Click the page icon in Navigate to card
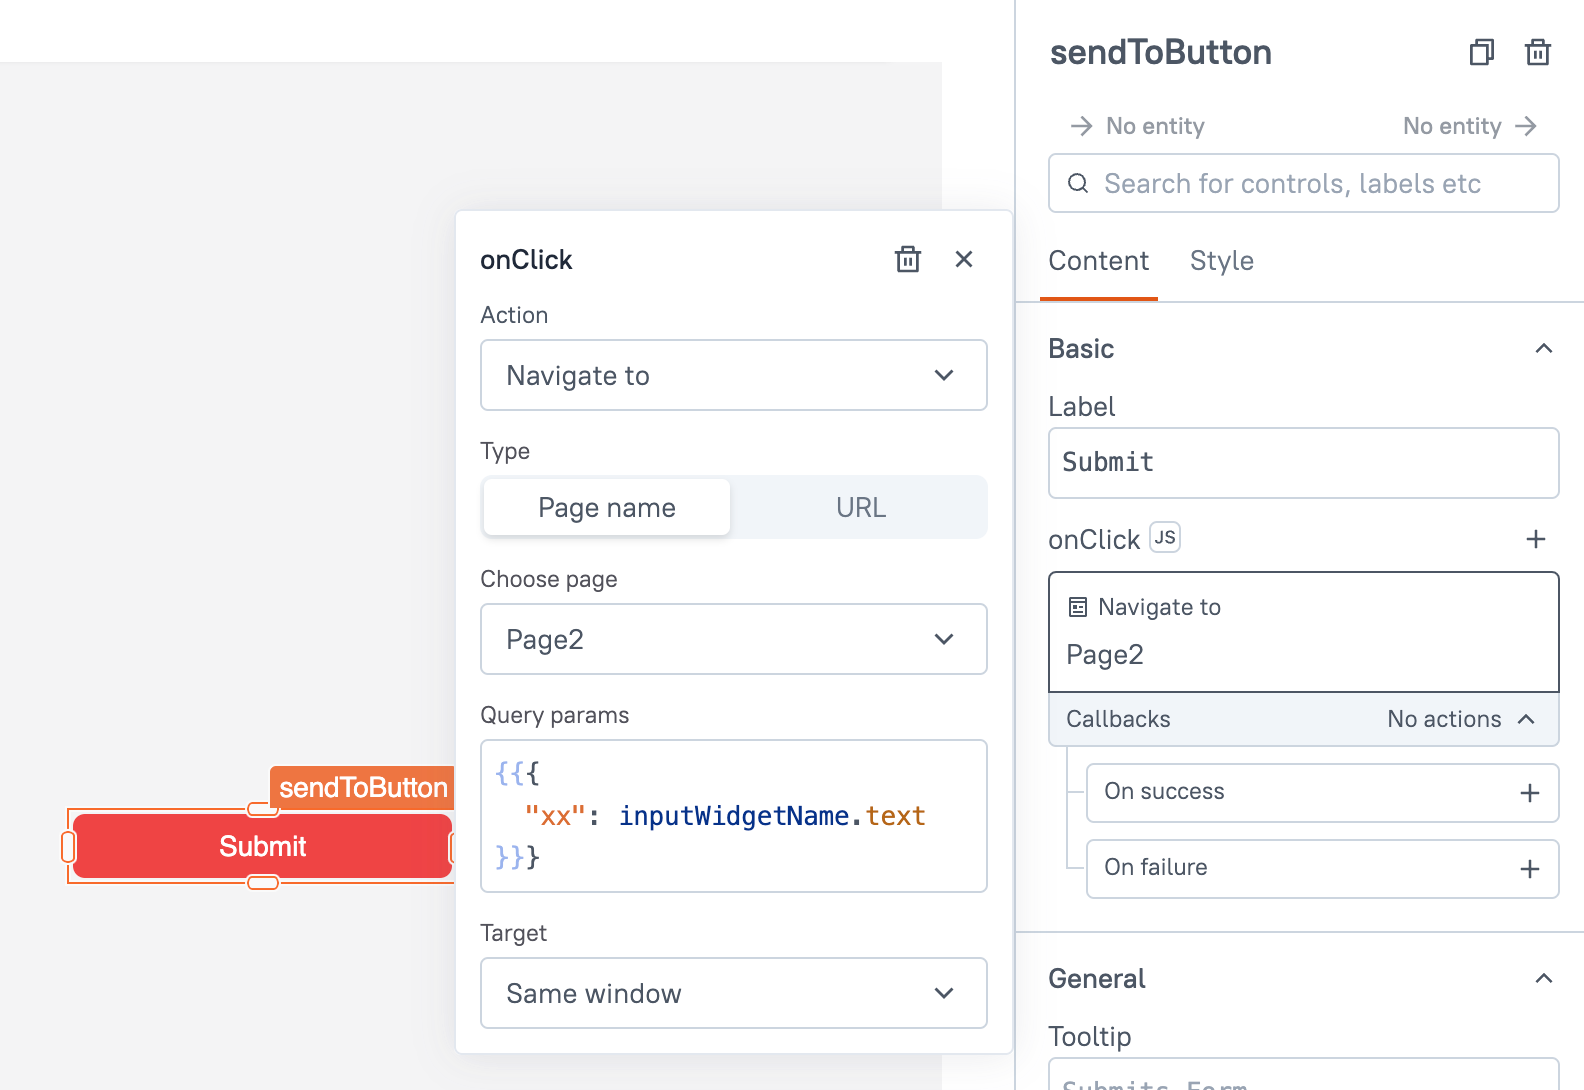The width and height of the screenshot is (1584, 1090). coord(1078,607)
